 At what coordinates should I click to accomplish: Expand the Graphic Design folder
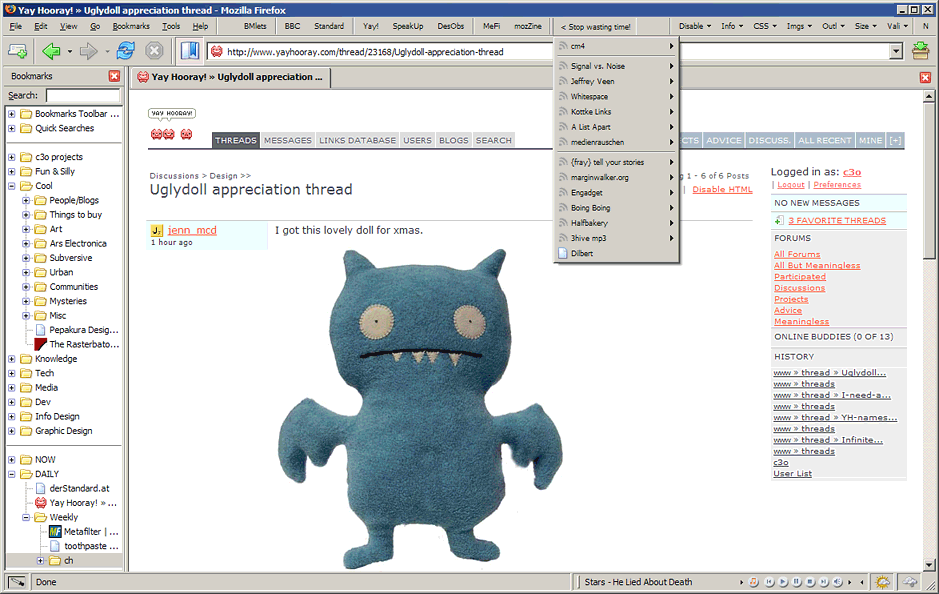11,431
